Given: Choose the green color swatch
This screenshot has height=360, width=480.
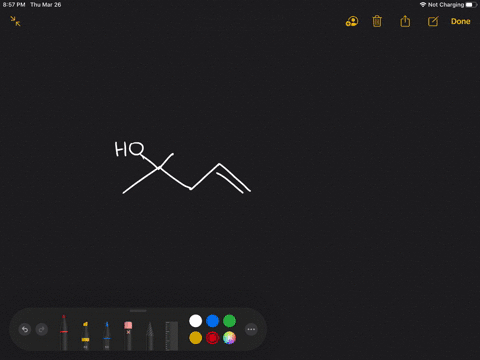Looking at the screenshot, I should pos(229,321).
